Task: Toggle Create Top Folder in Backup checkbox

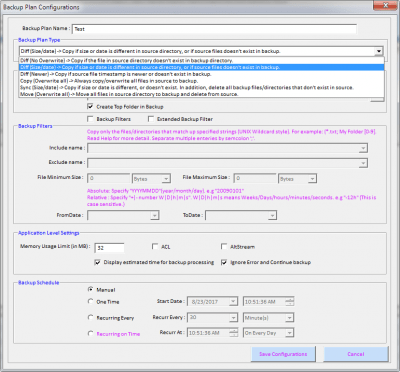Action: [x=90, y=107]
